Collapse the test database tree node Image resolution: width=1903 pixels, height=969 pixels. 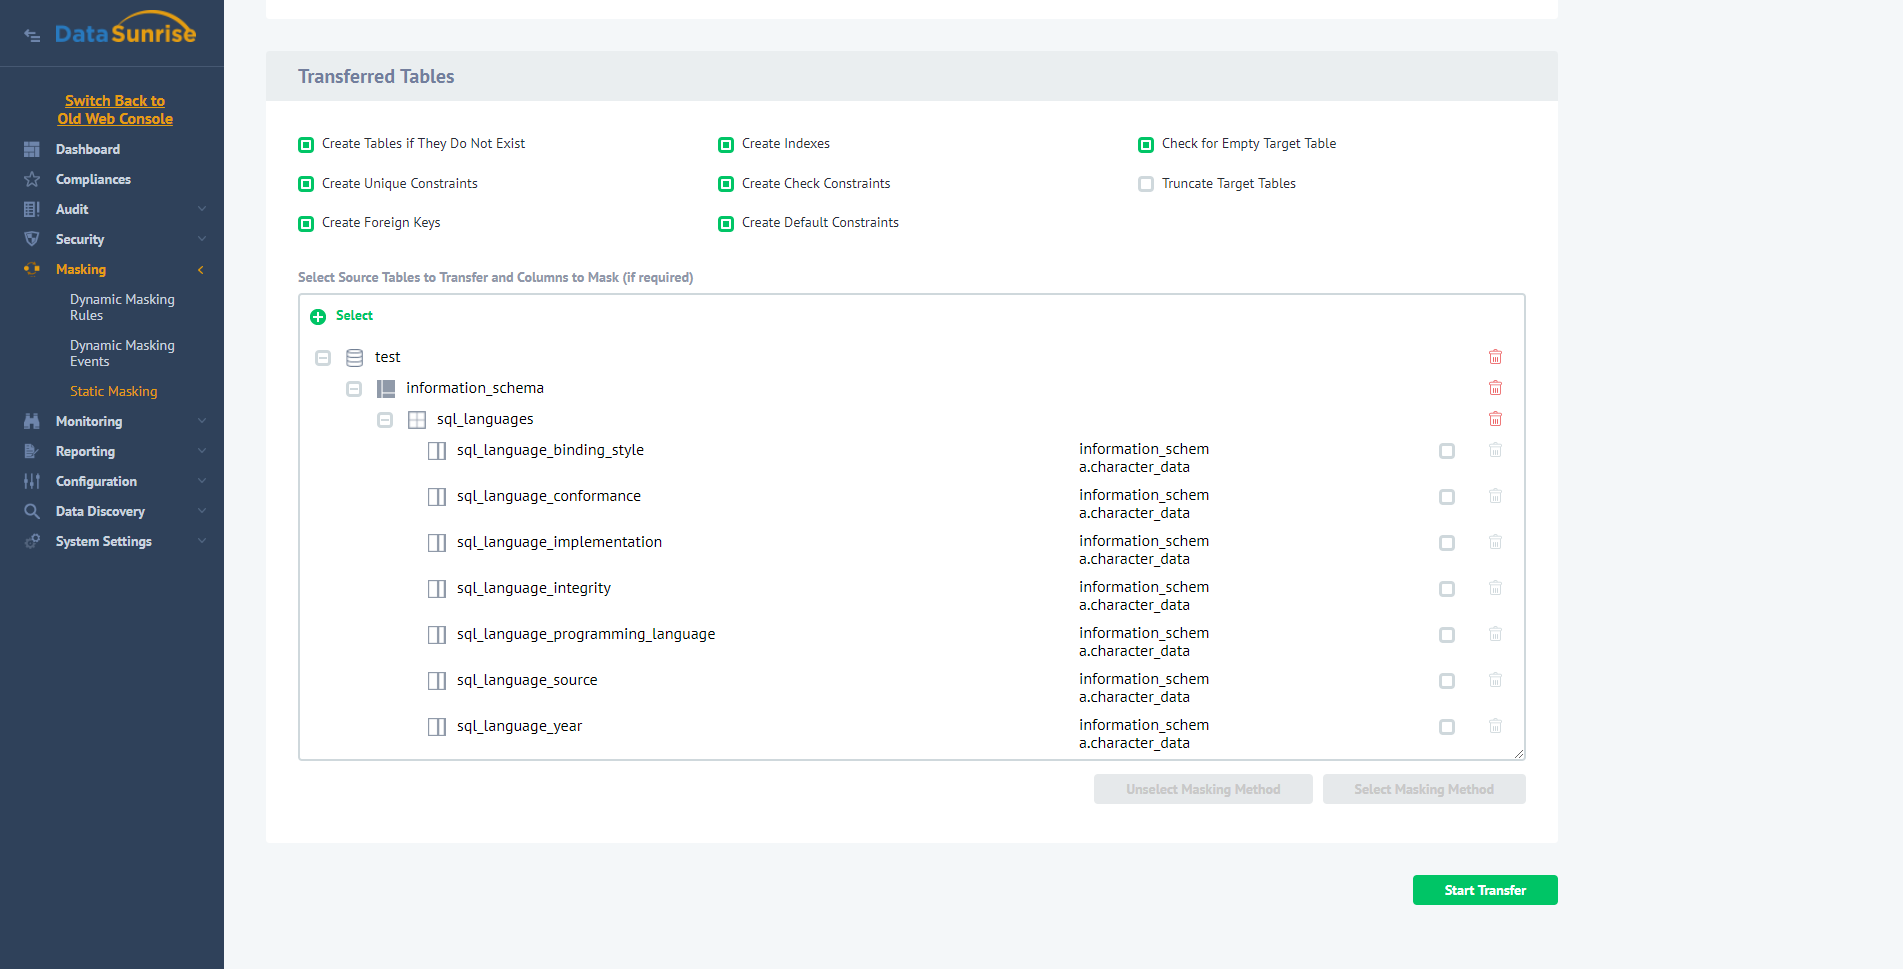323,358
